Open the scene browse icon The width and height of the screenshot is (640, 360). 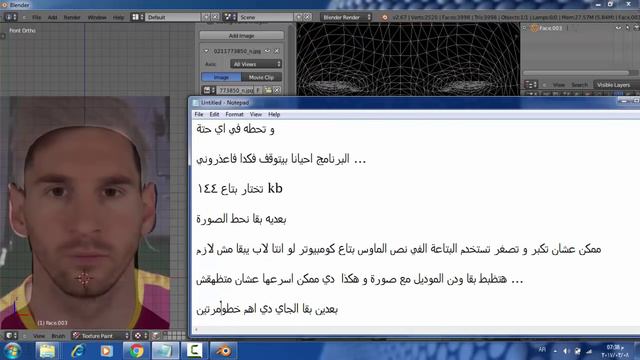tap(229, 17)
